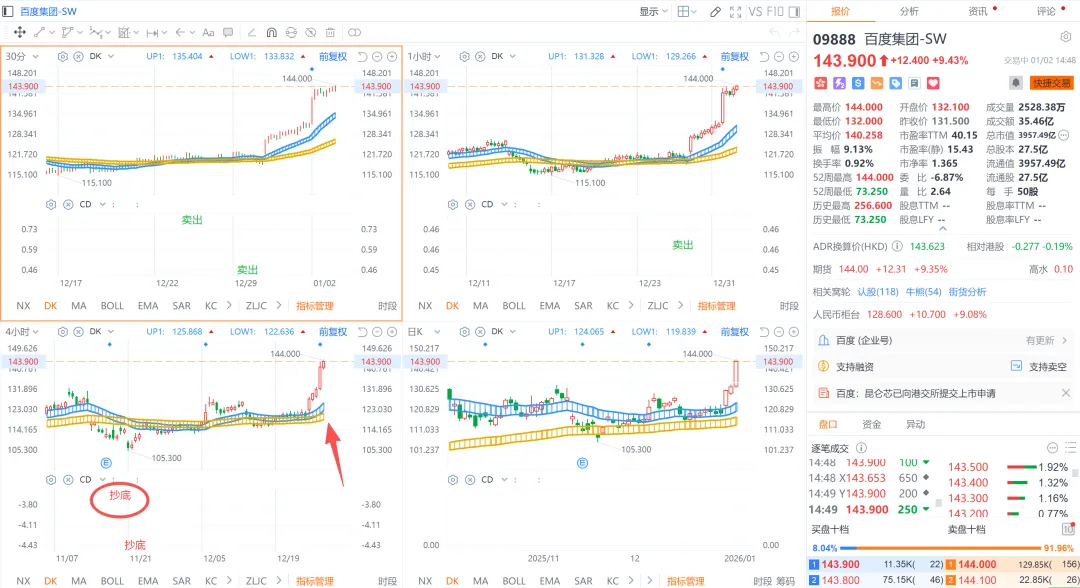Image resolution: width=1080 pixels, height=588 pixels.
Task: Switch to the 资金 tab
Action: (x=871, y=424)
